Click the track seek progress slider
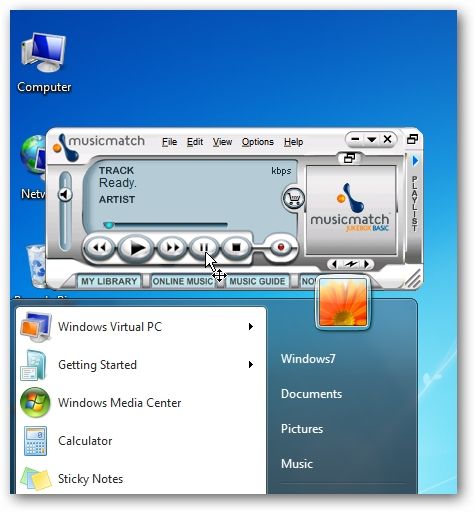 (x=165, y=225)
